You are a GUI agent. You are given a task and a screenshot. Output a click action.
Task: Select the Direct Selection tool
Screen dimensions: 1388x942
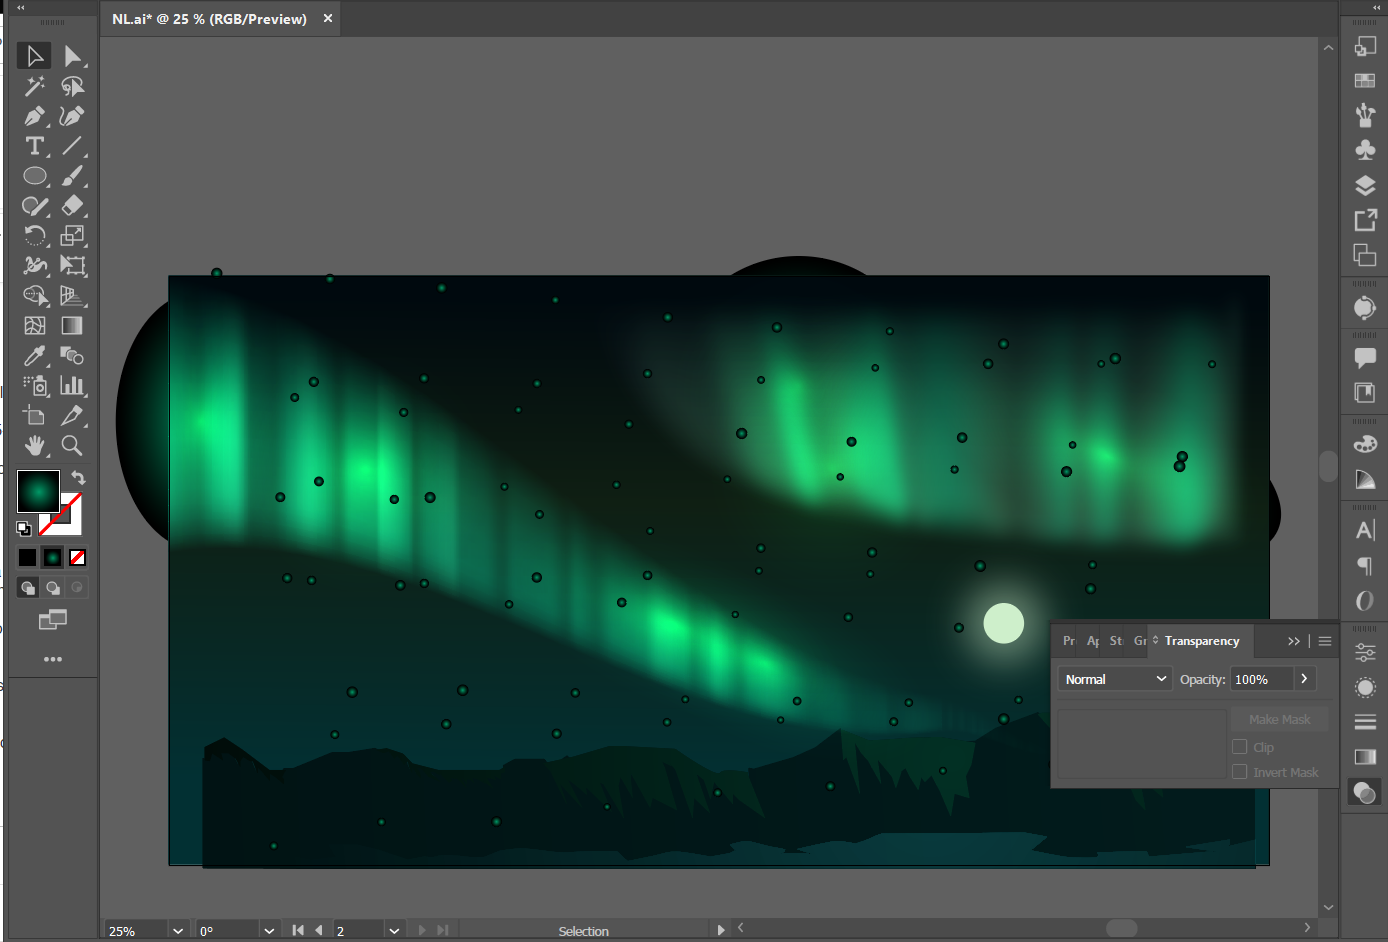[x=72, y=56]
